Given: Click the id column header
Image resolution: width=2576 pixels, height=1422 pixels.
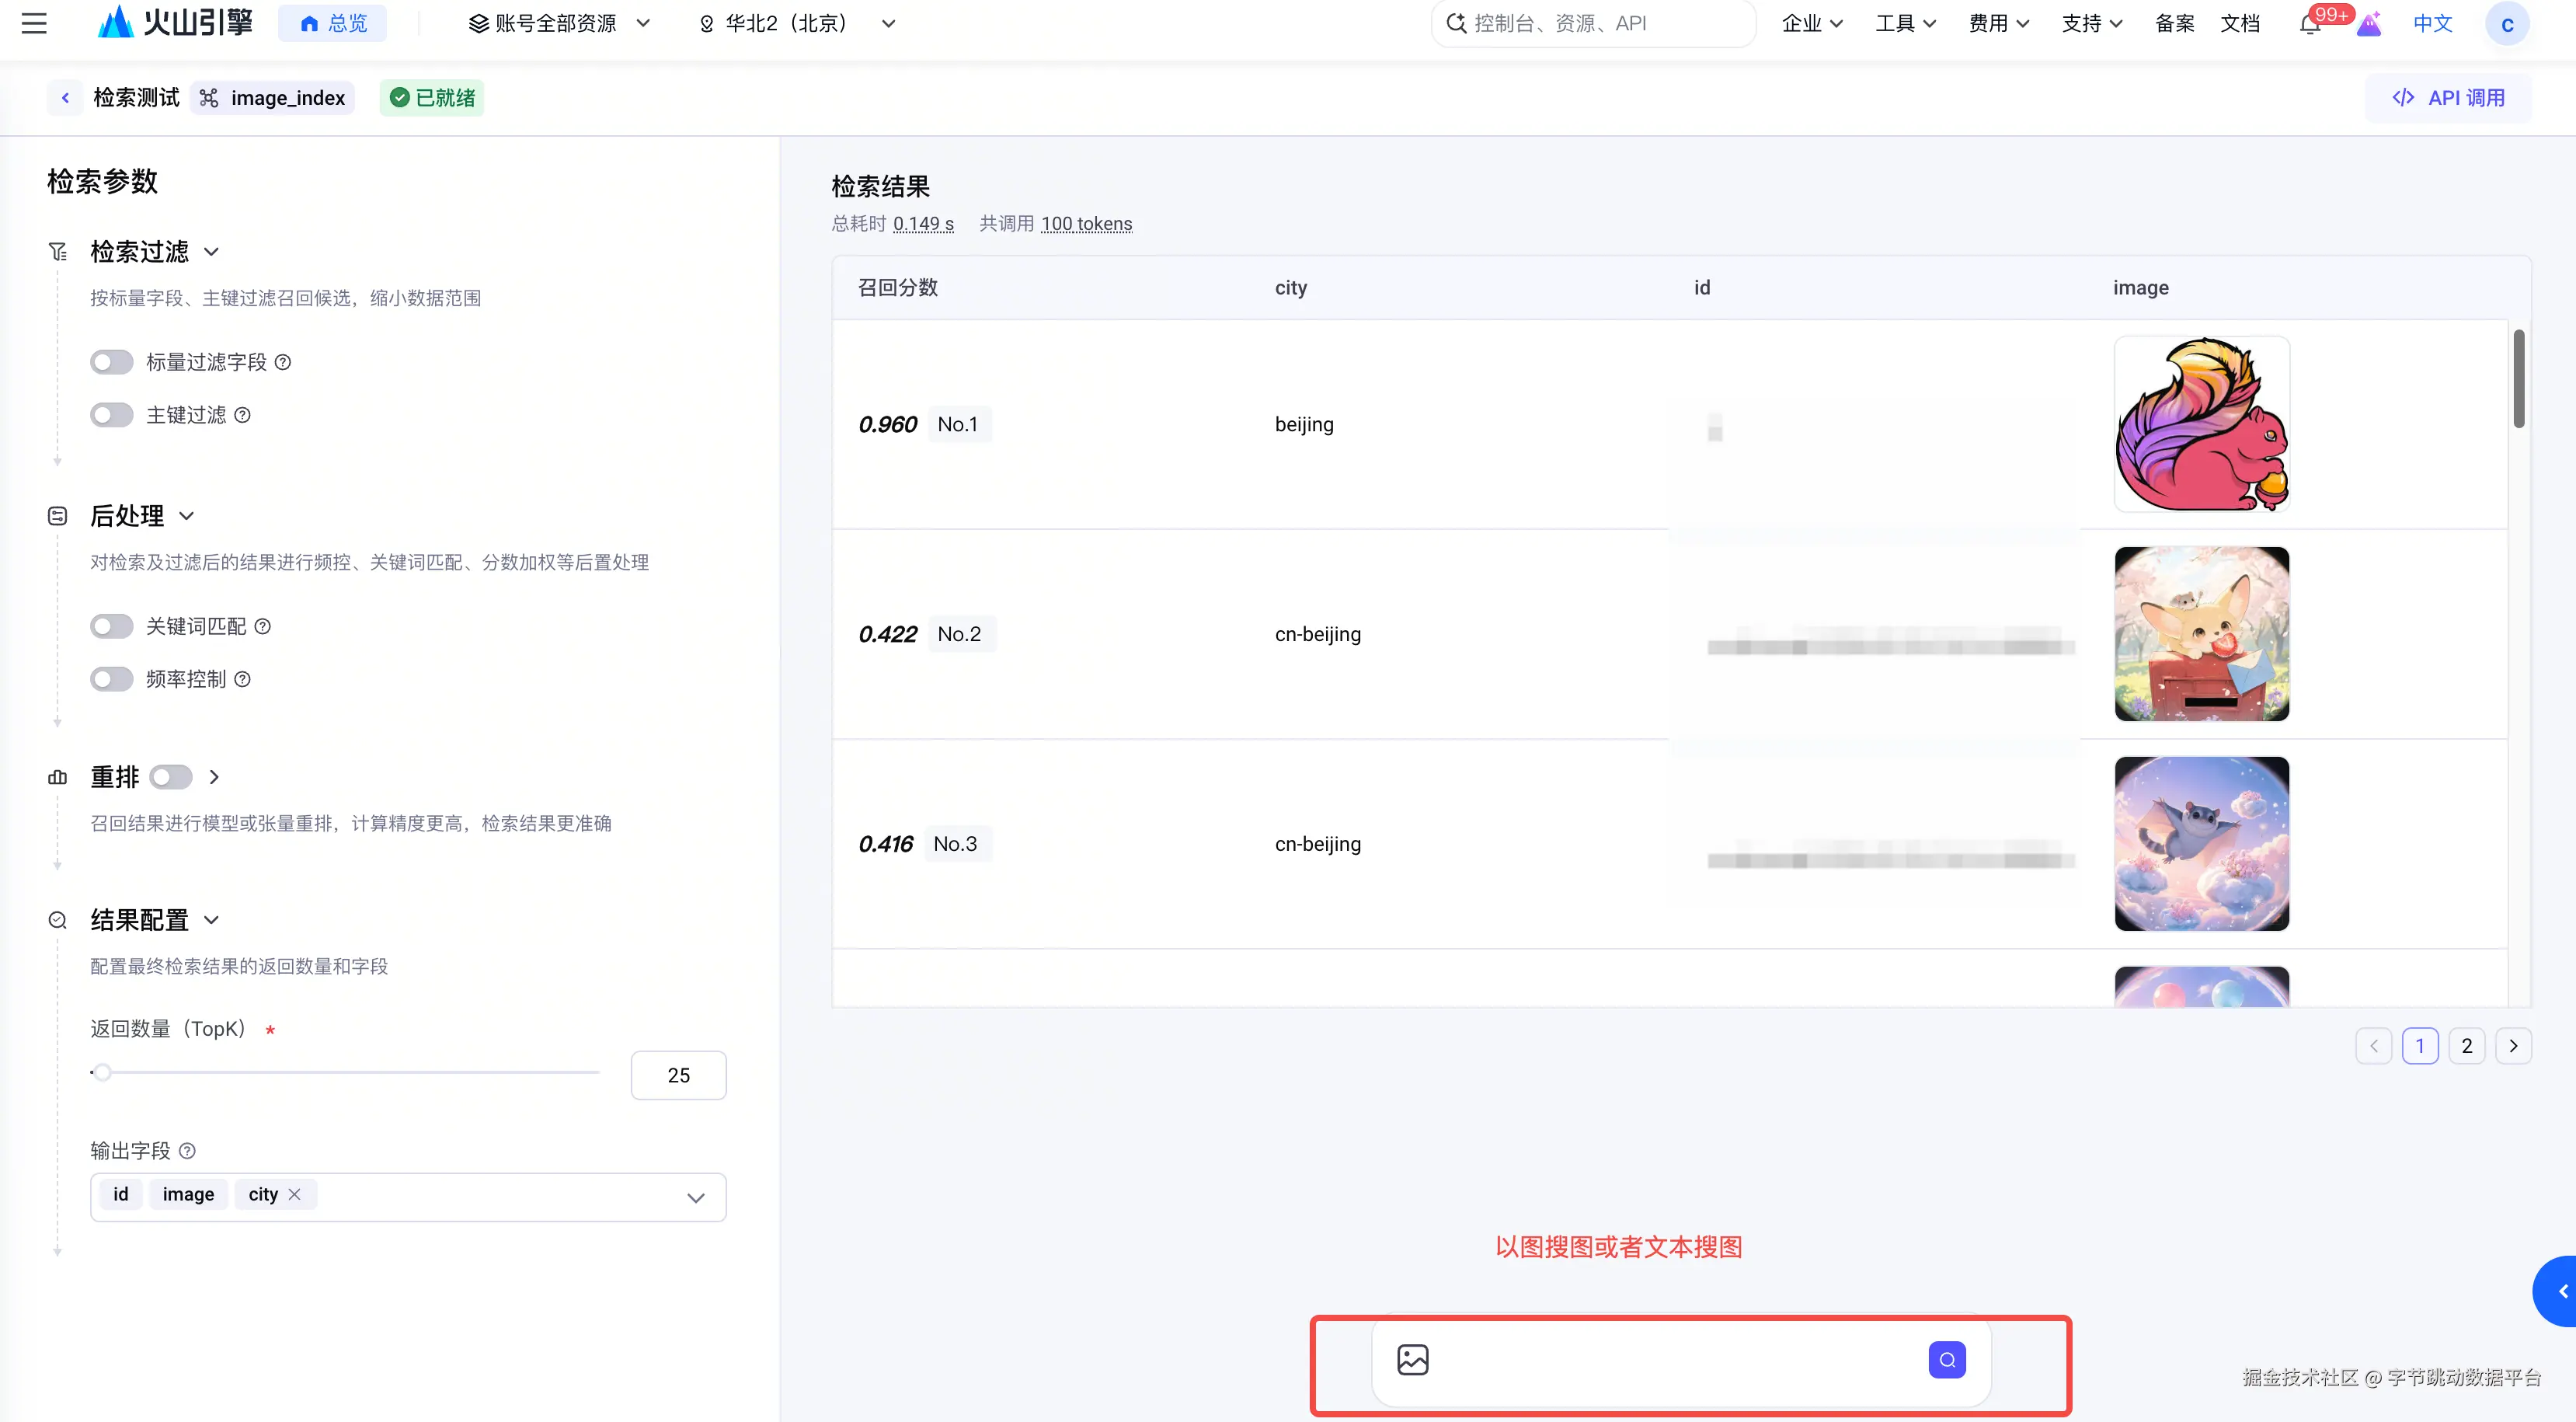Looking at the screenshot, I should tap(1702, 287).
